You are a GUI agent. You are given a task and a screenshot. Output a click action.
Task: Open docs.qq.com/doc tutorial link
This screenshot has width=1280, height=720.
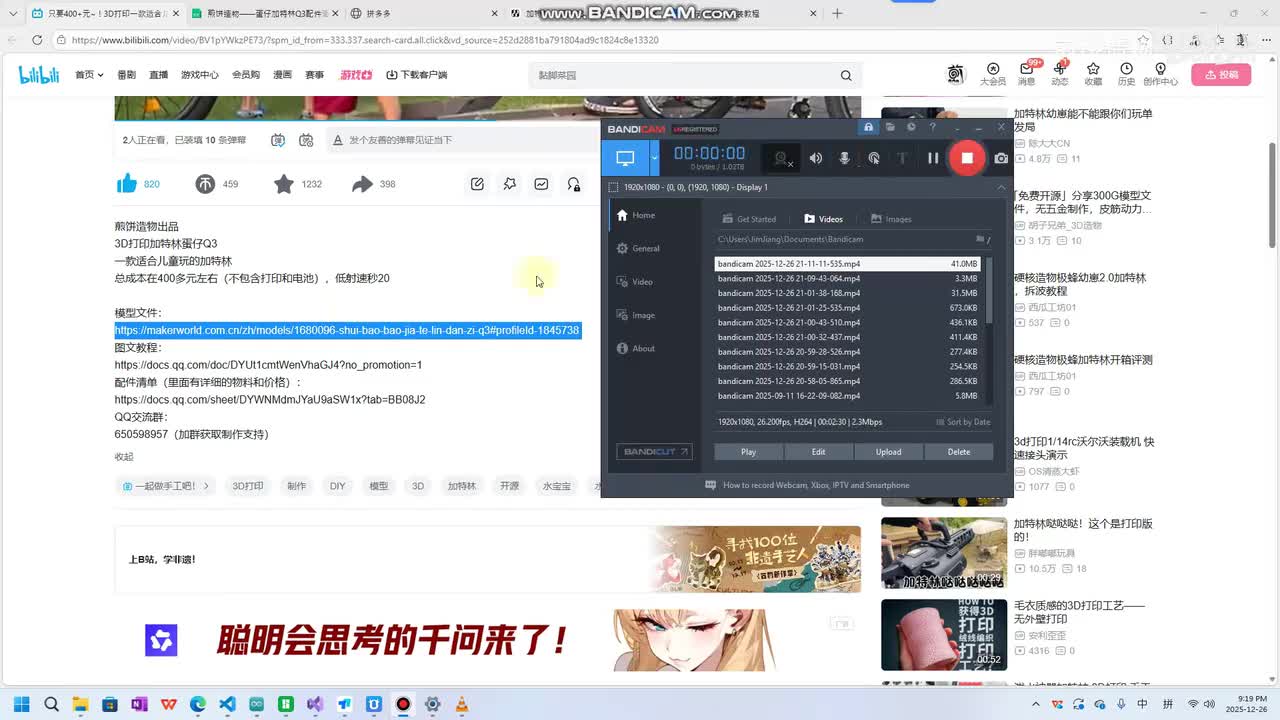[268, 365]
